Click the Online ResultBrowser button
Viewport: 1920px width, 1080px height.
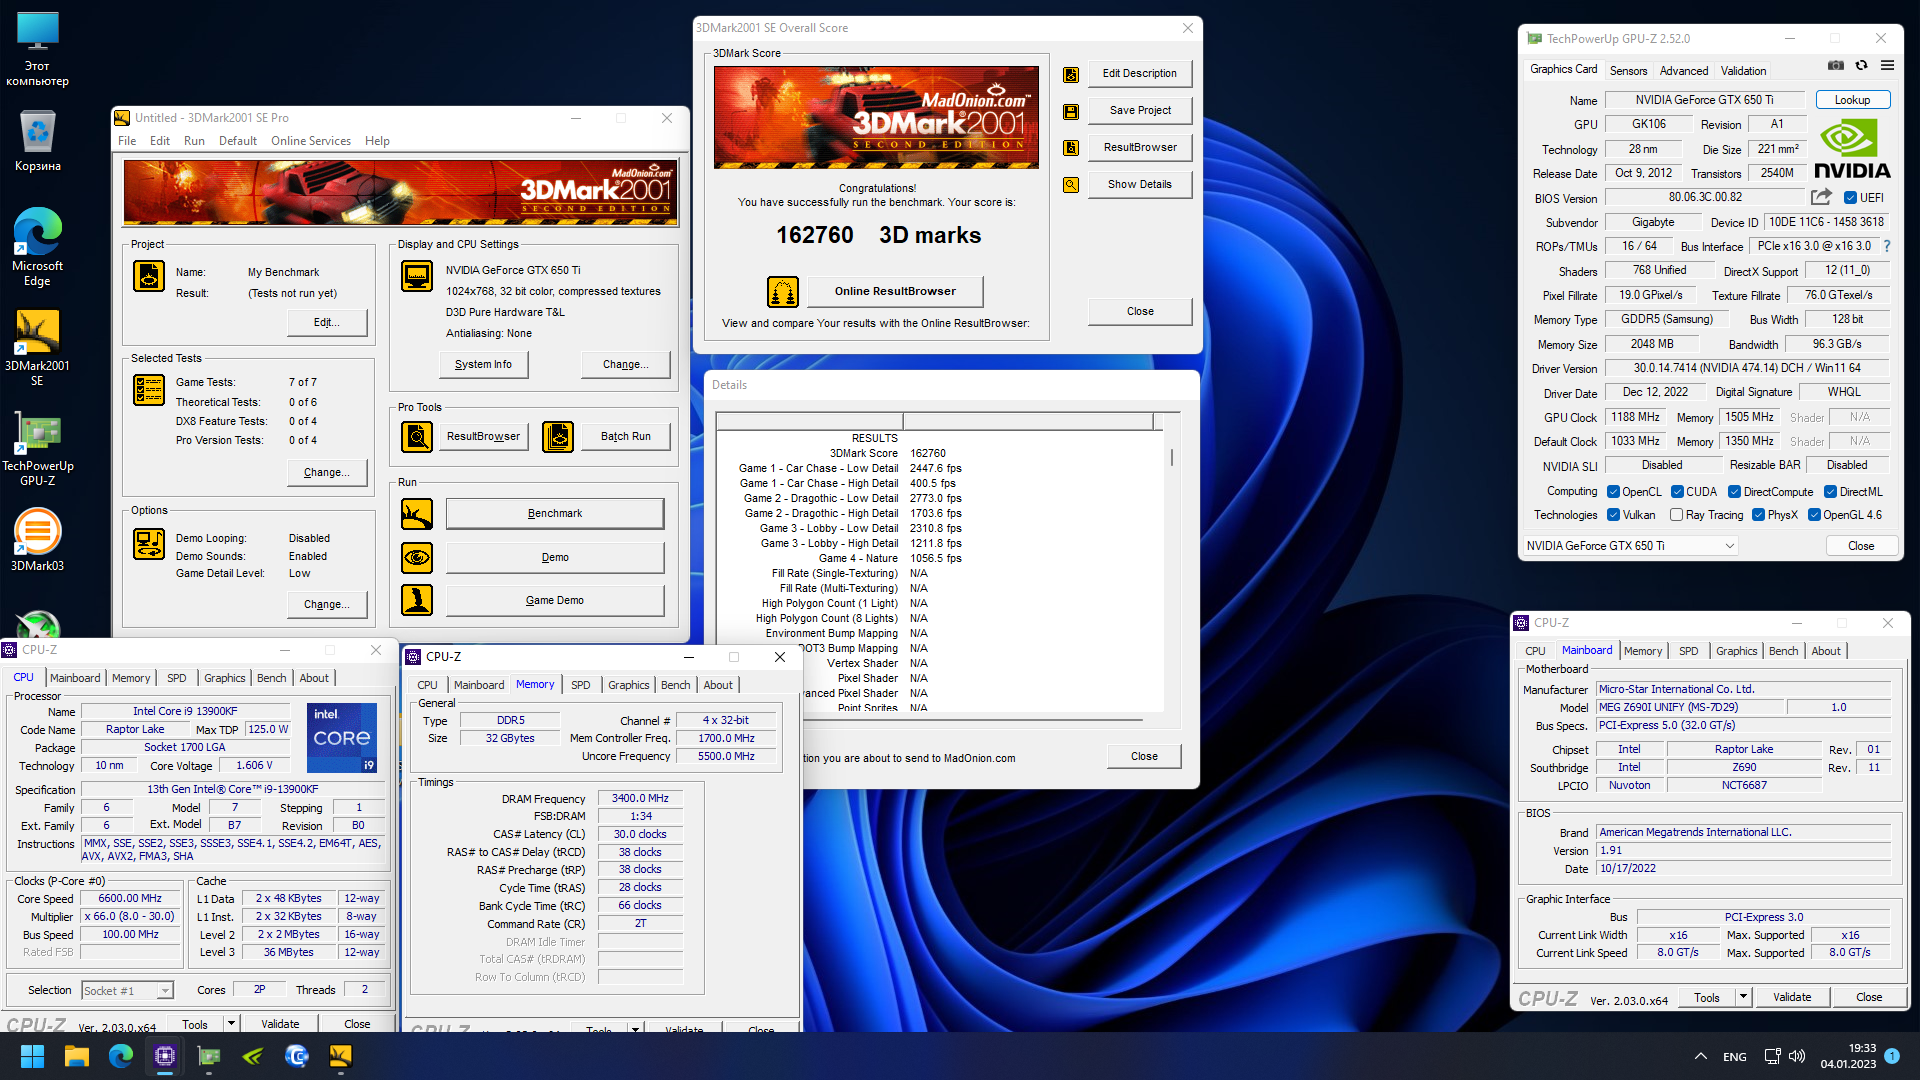(x=895, y=292)
